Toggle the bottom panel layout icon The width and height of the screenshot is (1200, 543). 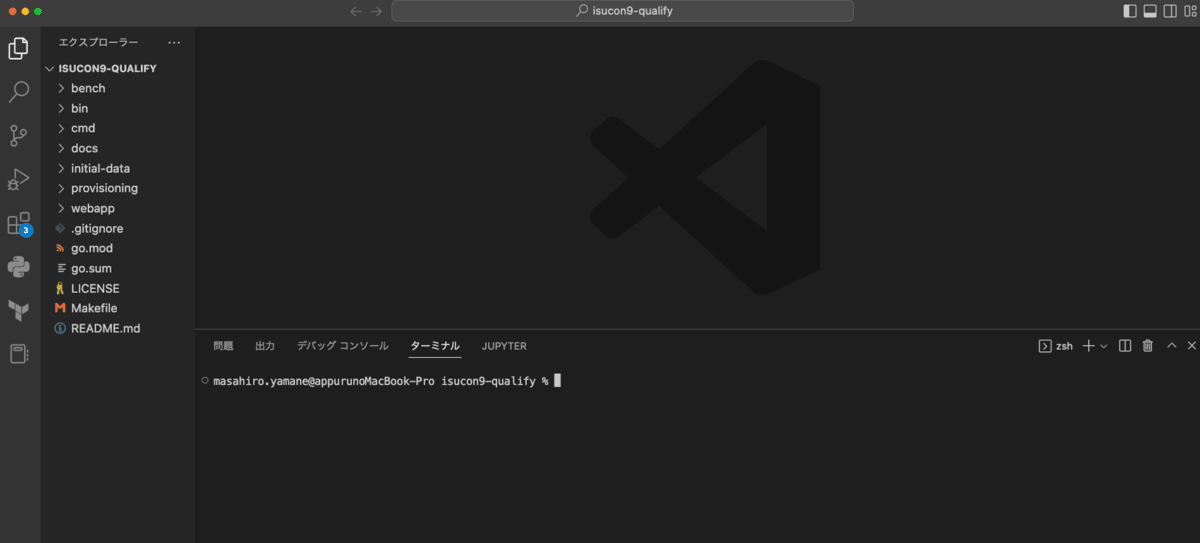click(1150, 11)
